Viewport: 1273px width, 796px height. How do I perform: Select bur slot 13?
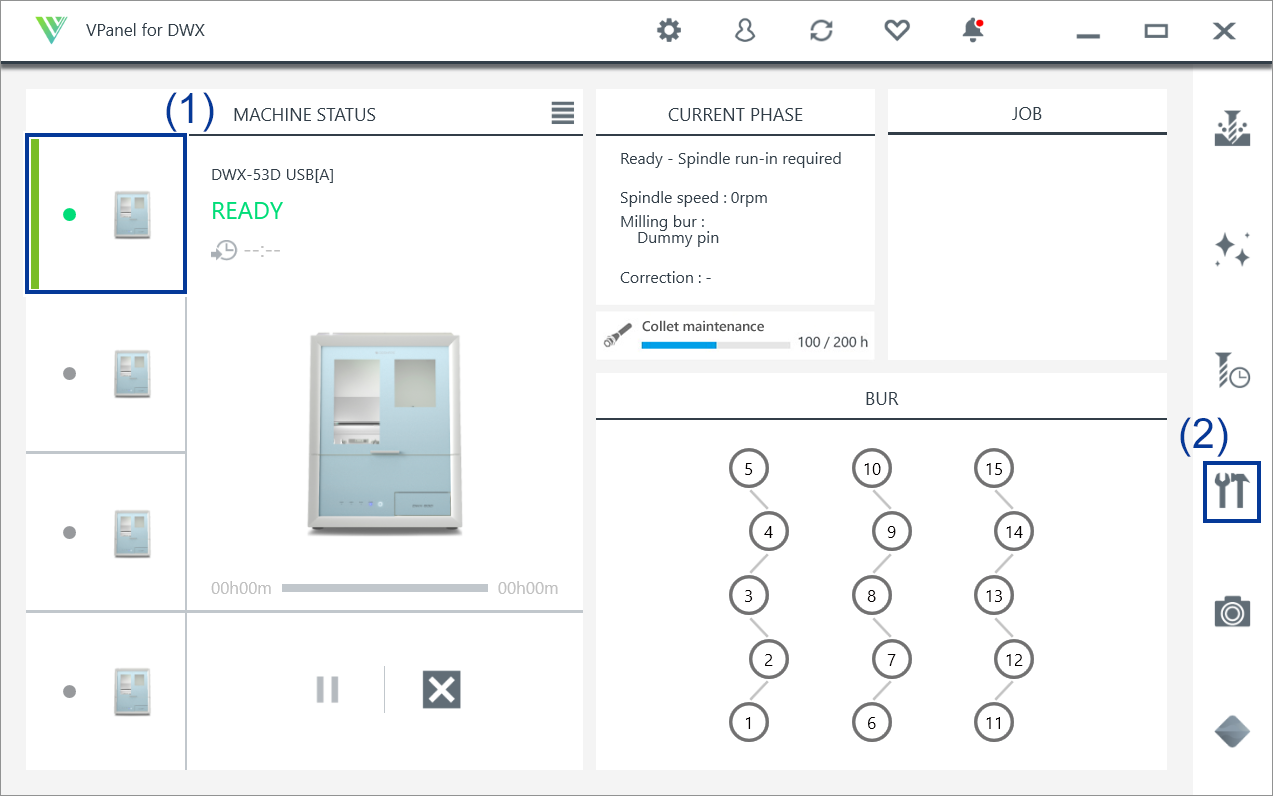coord(994,596)
